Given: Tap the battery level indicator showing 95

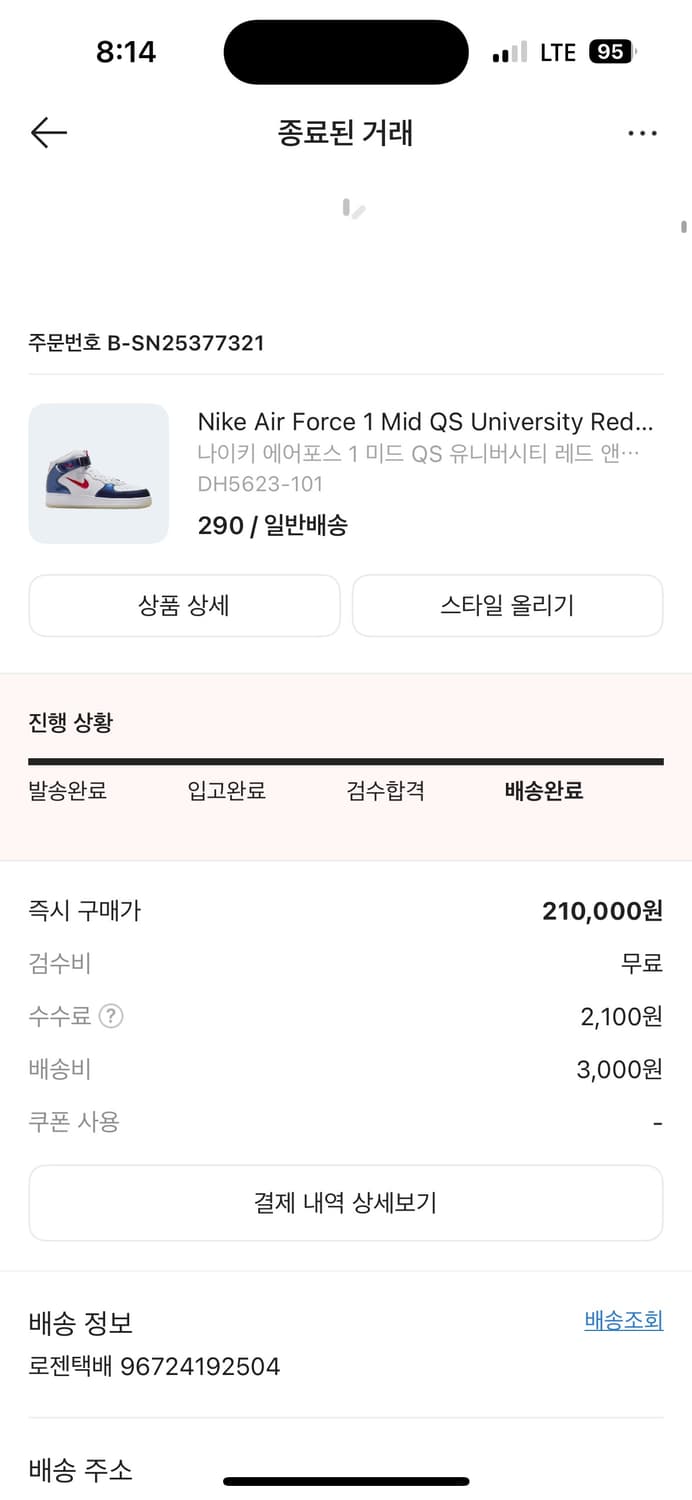Looking at the screenshot, I should click(x=611, y=52).
